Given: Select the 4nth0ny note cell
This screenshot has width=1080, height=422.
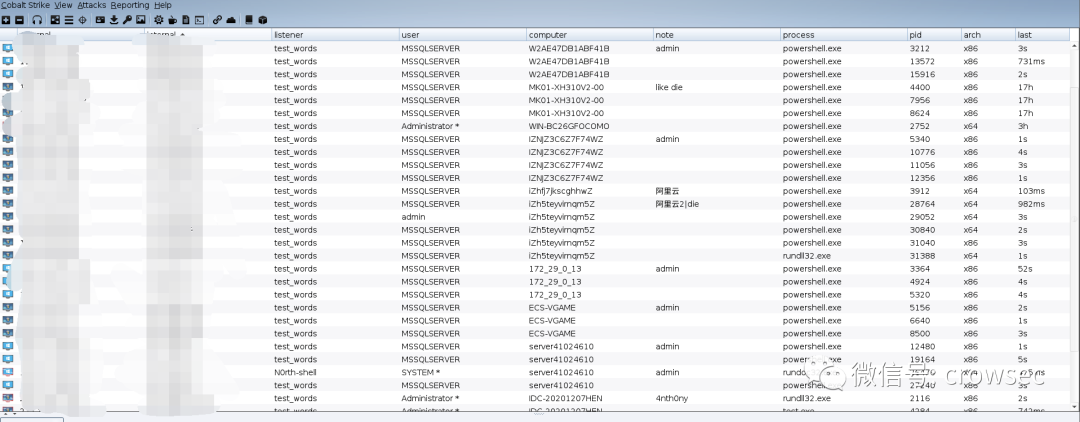Looking at the screenshot, I should tap(672, 398).
